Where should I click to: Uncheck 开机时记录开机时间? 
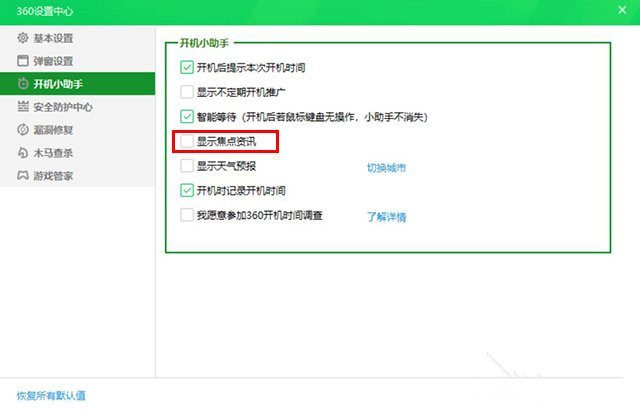[x=187, y=190]
